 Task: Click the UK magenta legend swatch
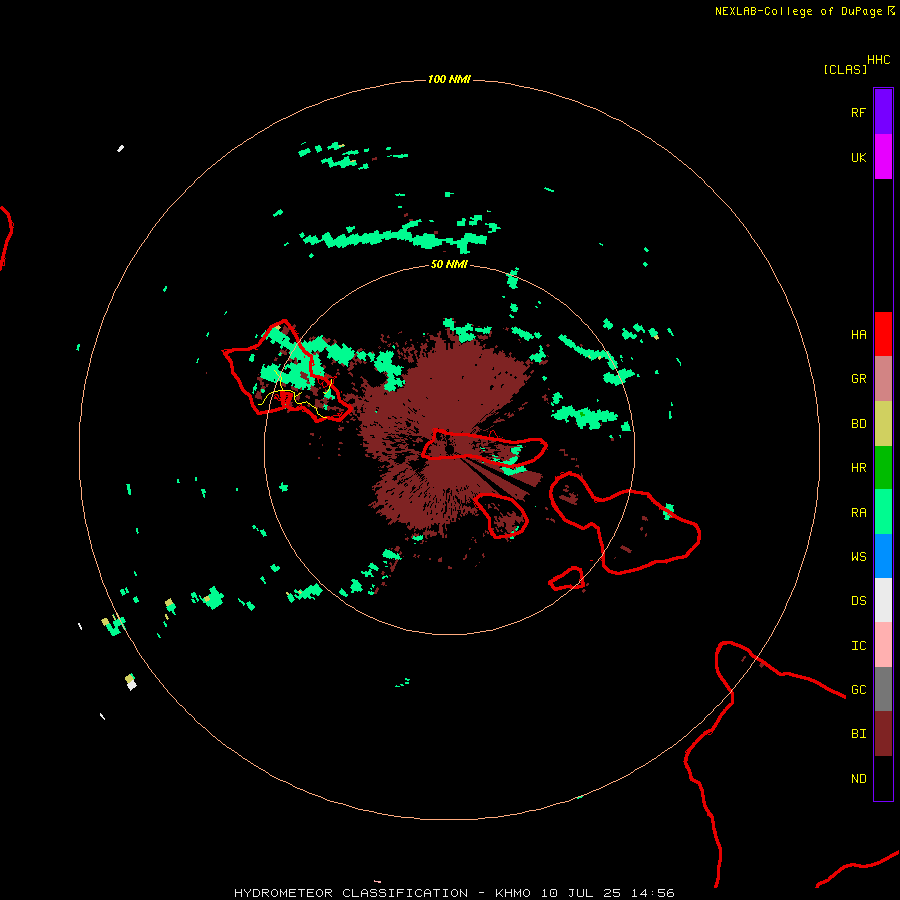point(883,157)
